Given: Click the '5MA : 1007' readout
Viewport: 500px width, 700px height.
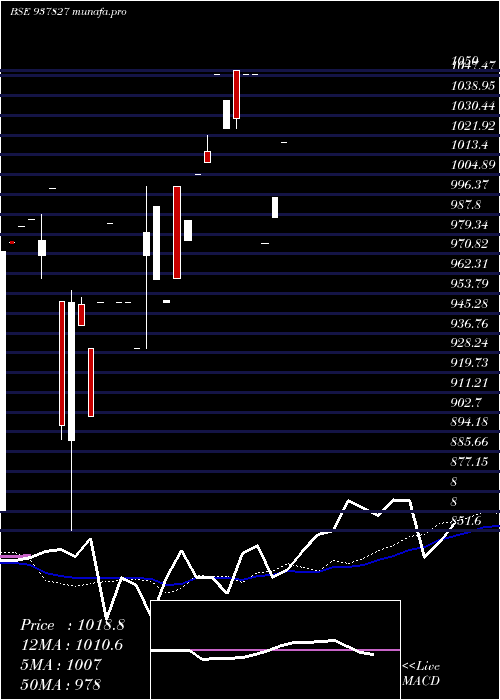Looking at the screenshot, I should (x=61, y=665).
